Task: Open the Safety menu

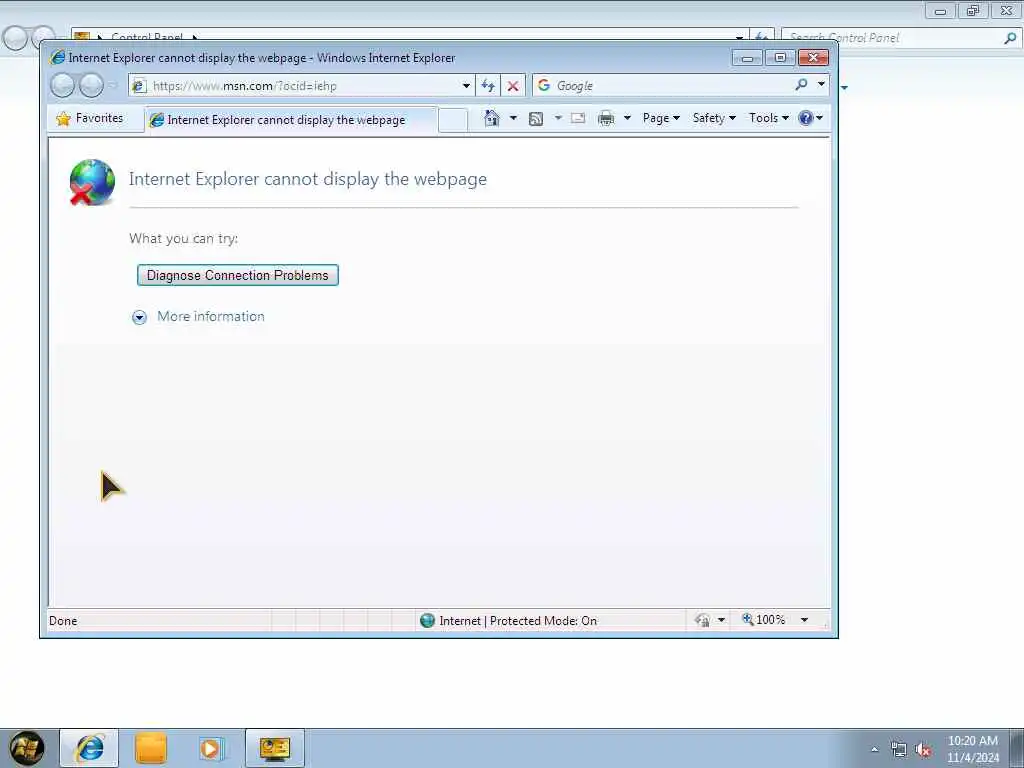Action: tap(714, 118)
